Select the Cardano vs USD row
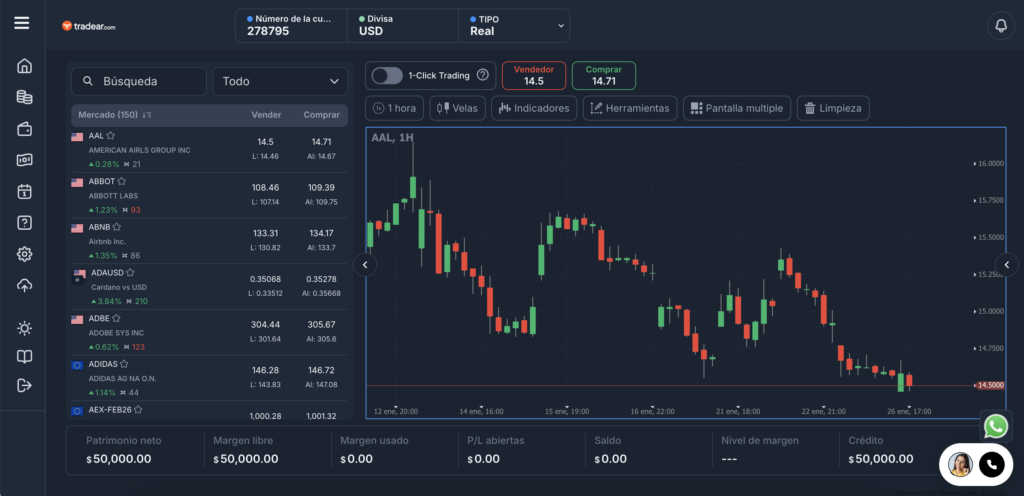This screenshot has width=1024, height=496. click(x=209, y=287)
